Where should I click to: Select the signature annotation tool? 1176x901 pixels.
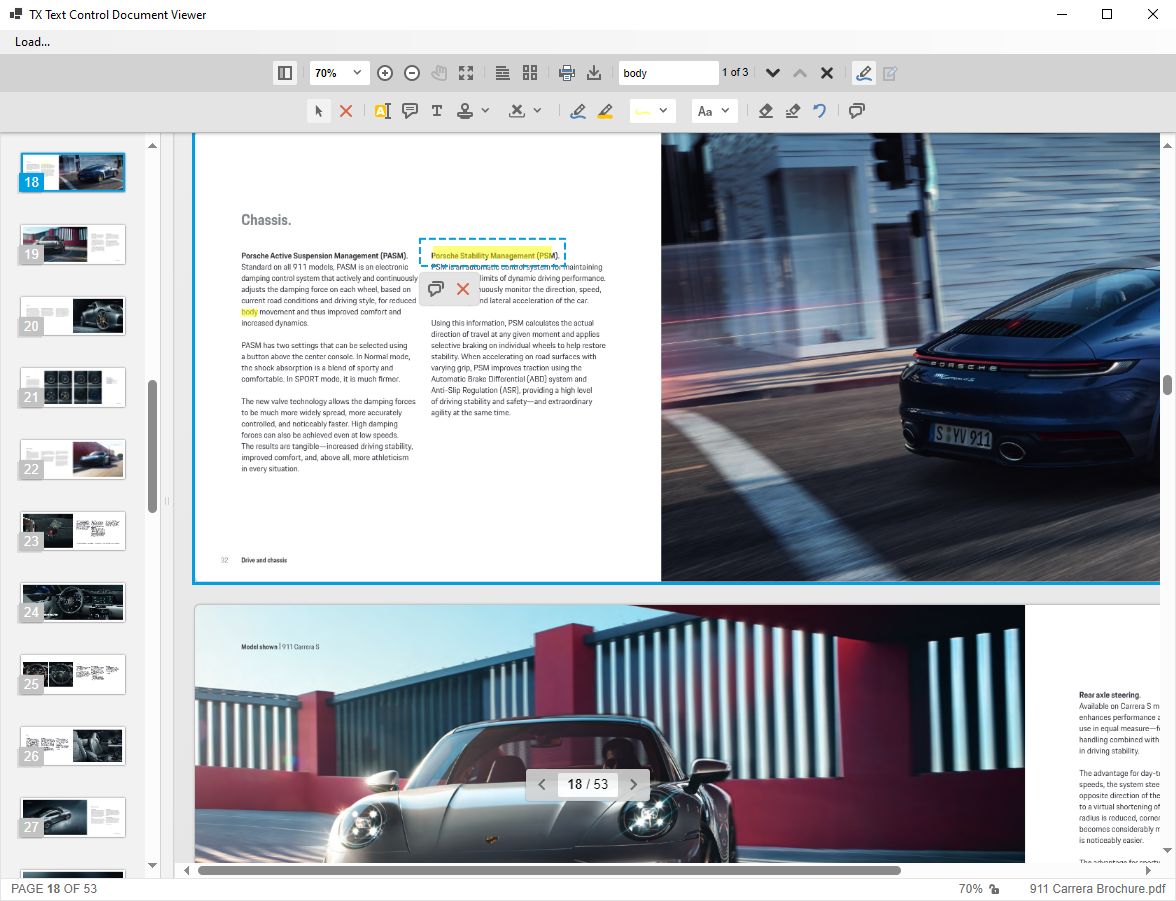517,111
